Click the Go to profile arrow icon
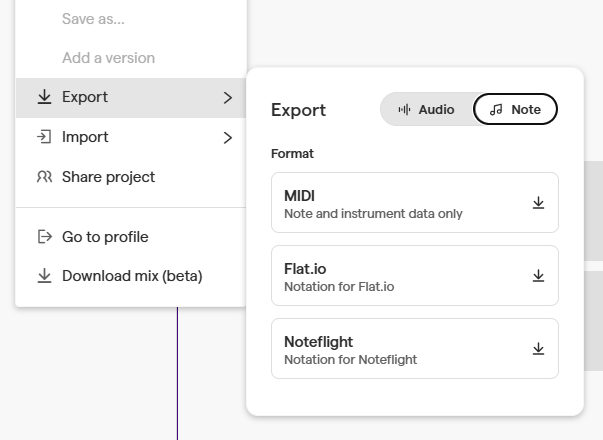The height and width of the screenshot is (440, 603). [x=44, y=237]
